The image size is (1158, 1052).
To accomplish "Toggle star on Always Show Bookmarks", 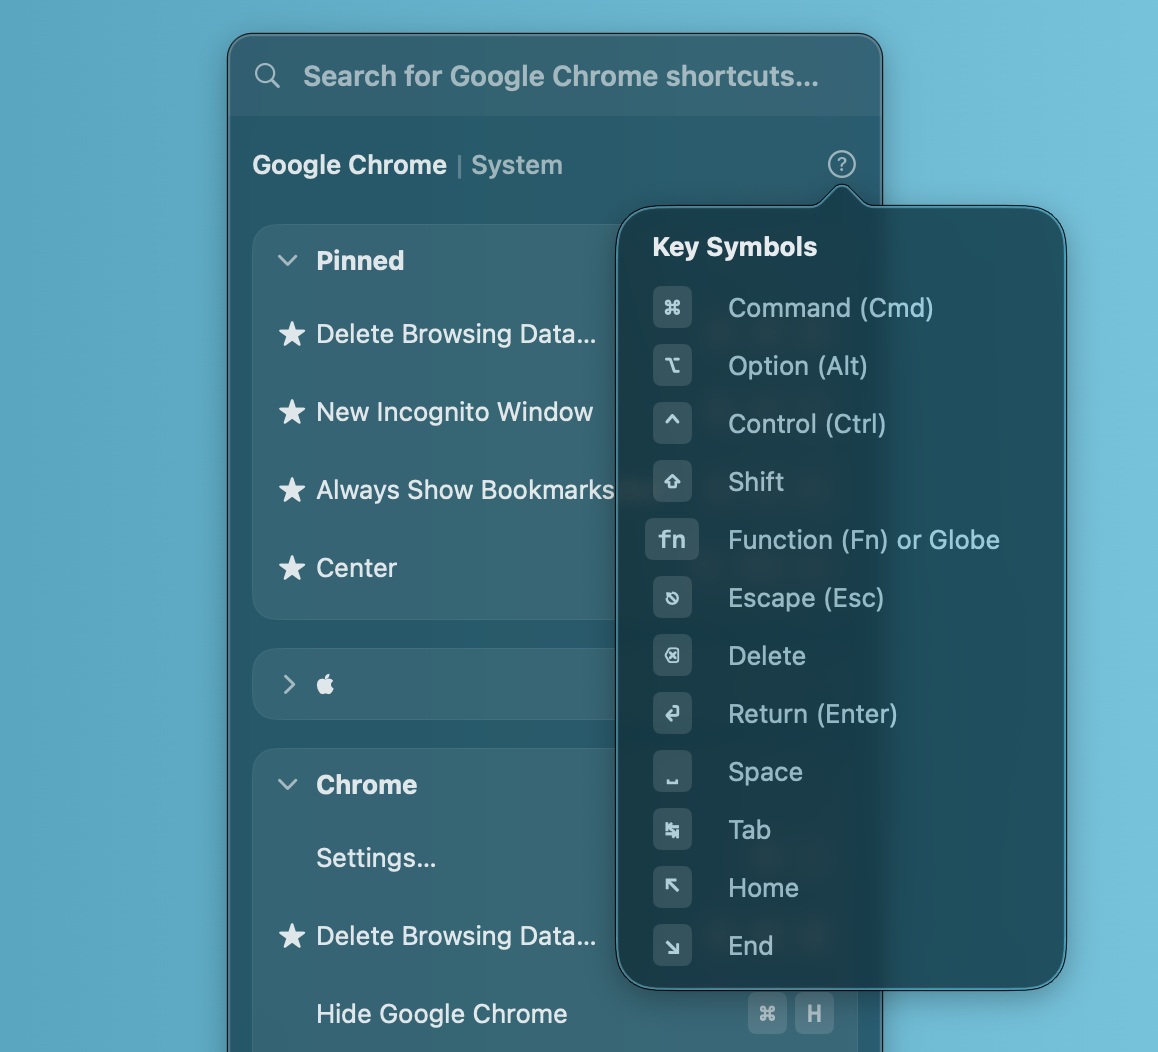I will [292, 490].
